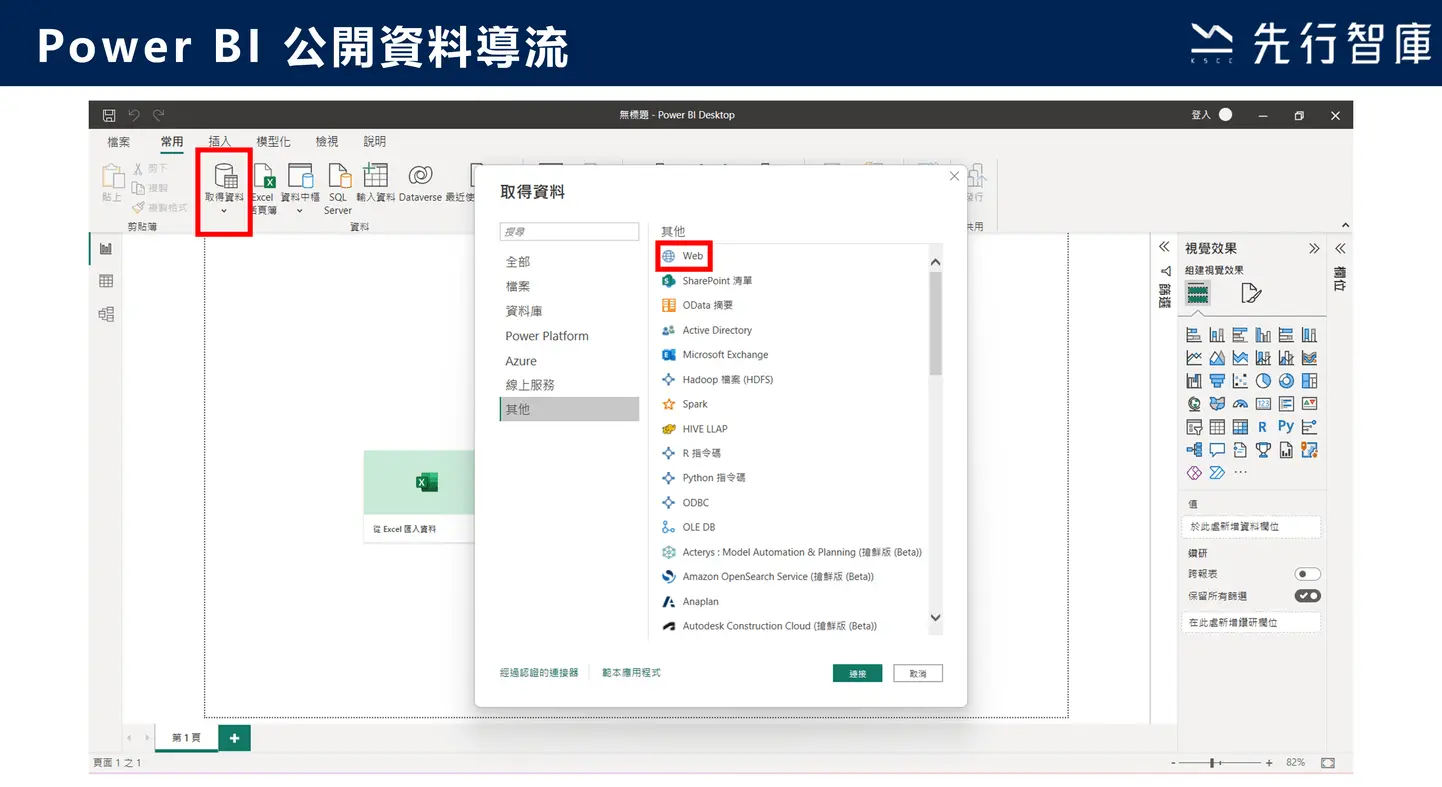Click the connector list scroll-up arrow

[x=936, y=262]
